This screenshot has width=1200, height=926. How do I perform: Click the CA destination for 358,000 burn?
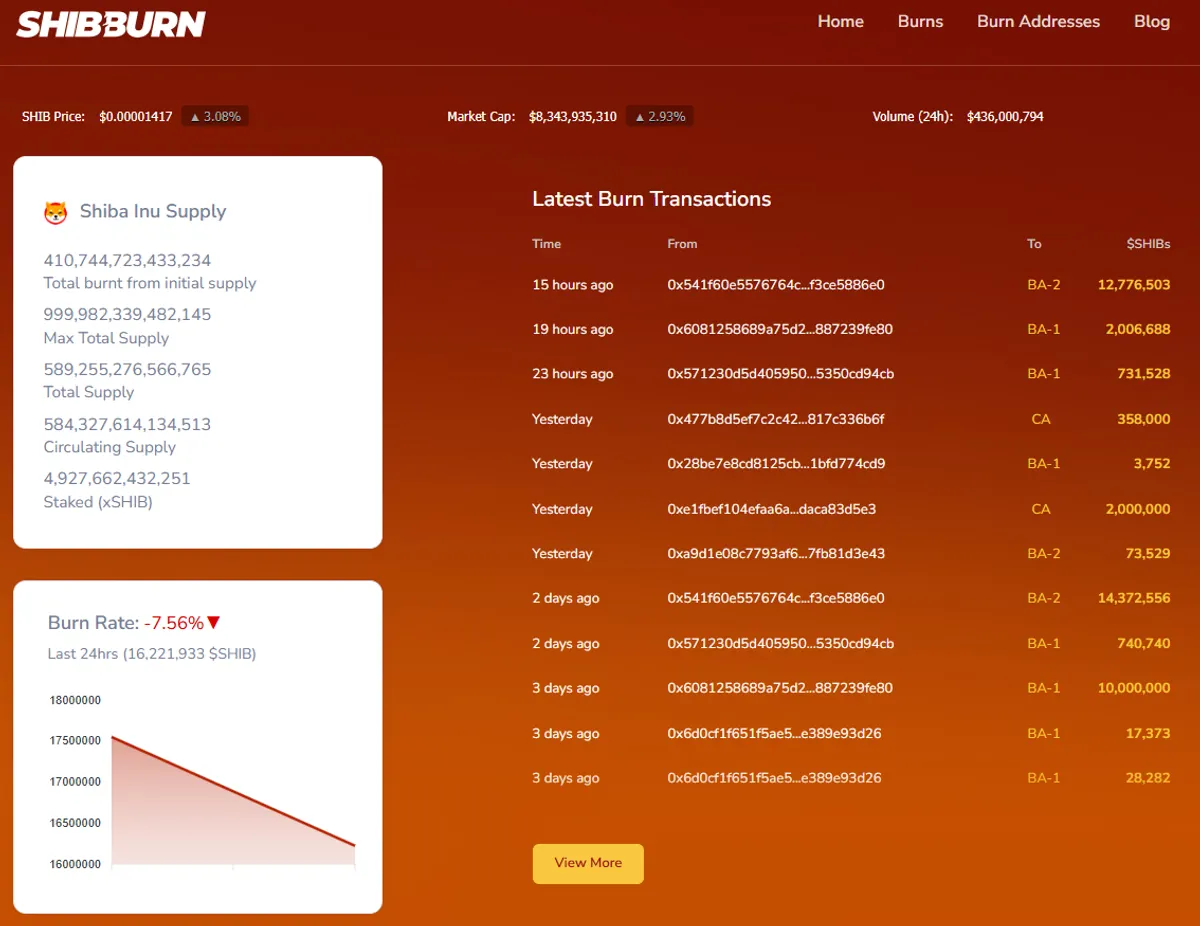(x=1041, y=419)
